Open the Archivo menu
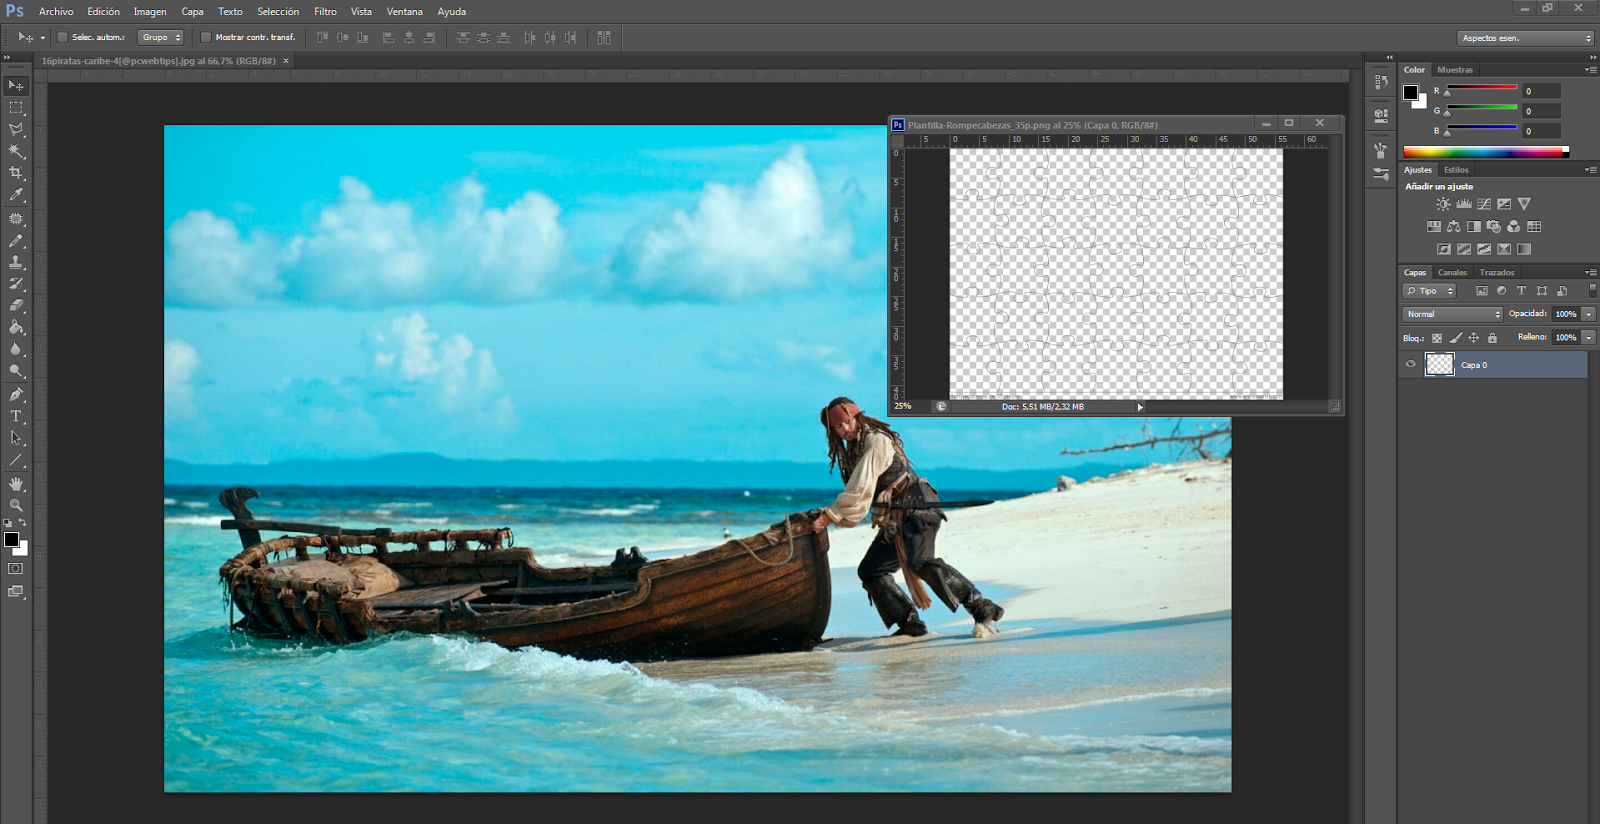The width and height of the screenshot is (1600, 824). (56, 12)
